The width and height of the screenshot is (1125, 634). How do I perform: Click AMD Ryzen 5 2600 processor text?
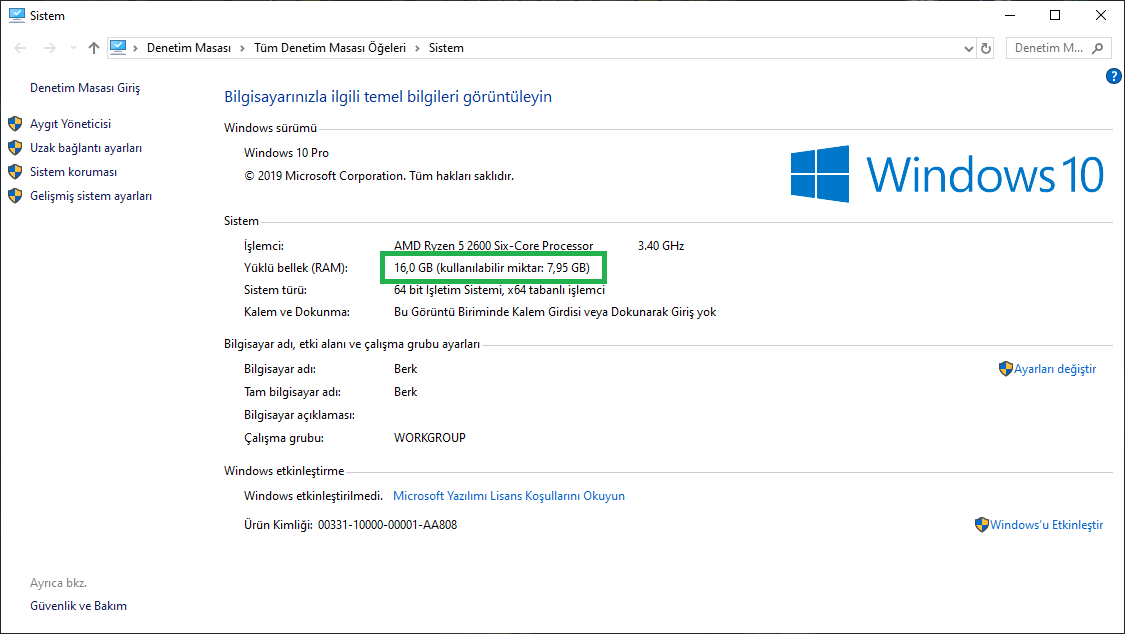(494, 246)
